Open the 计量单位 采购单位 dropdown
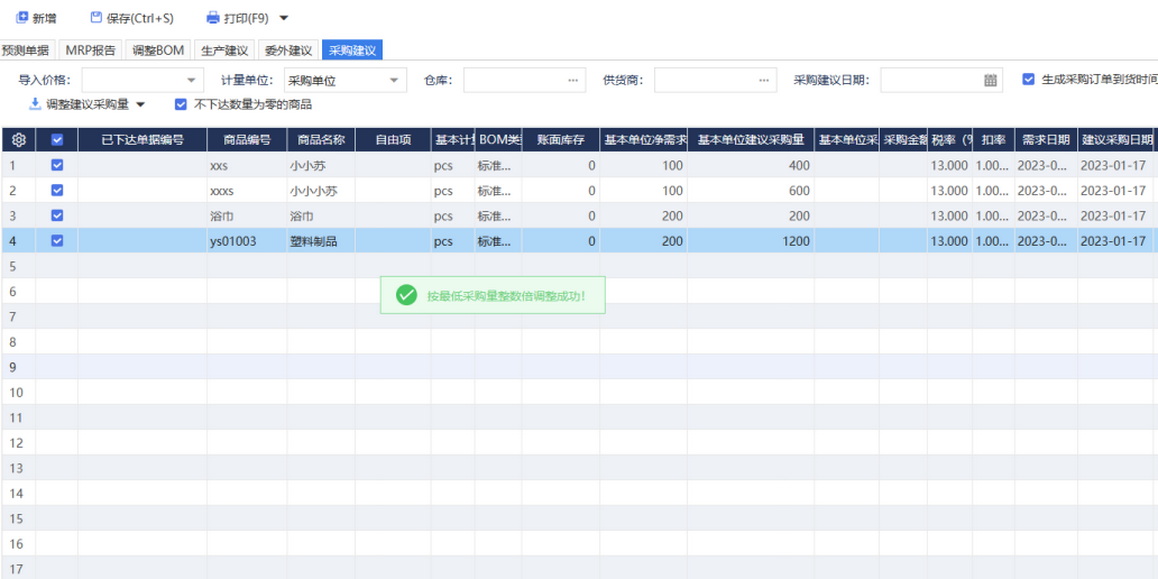The image size is (1158, 579). (x=394, y=80)
